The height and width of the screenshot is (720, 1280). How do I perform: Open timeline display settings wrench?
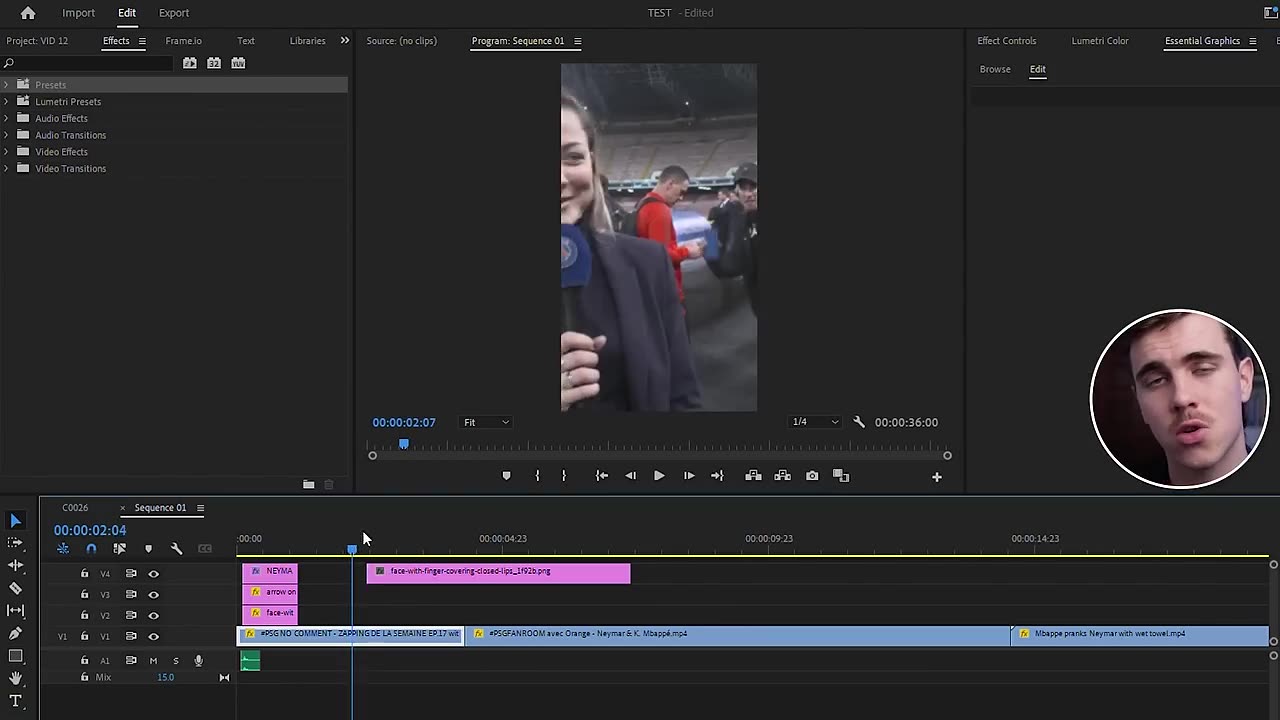click(176, 548)
